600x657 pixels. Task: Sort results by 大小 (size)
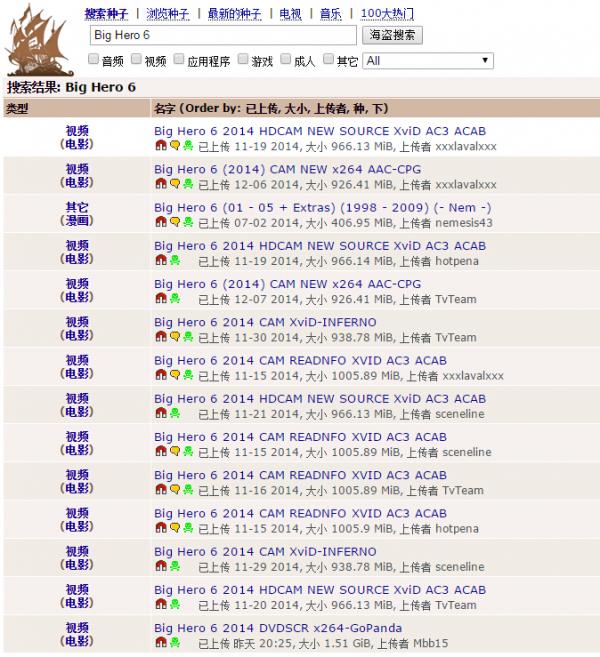coord(295,109)
